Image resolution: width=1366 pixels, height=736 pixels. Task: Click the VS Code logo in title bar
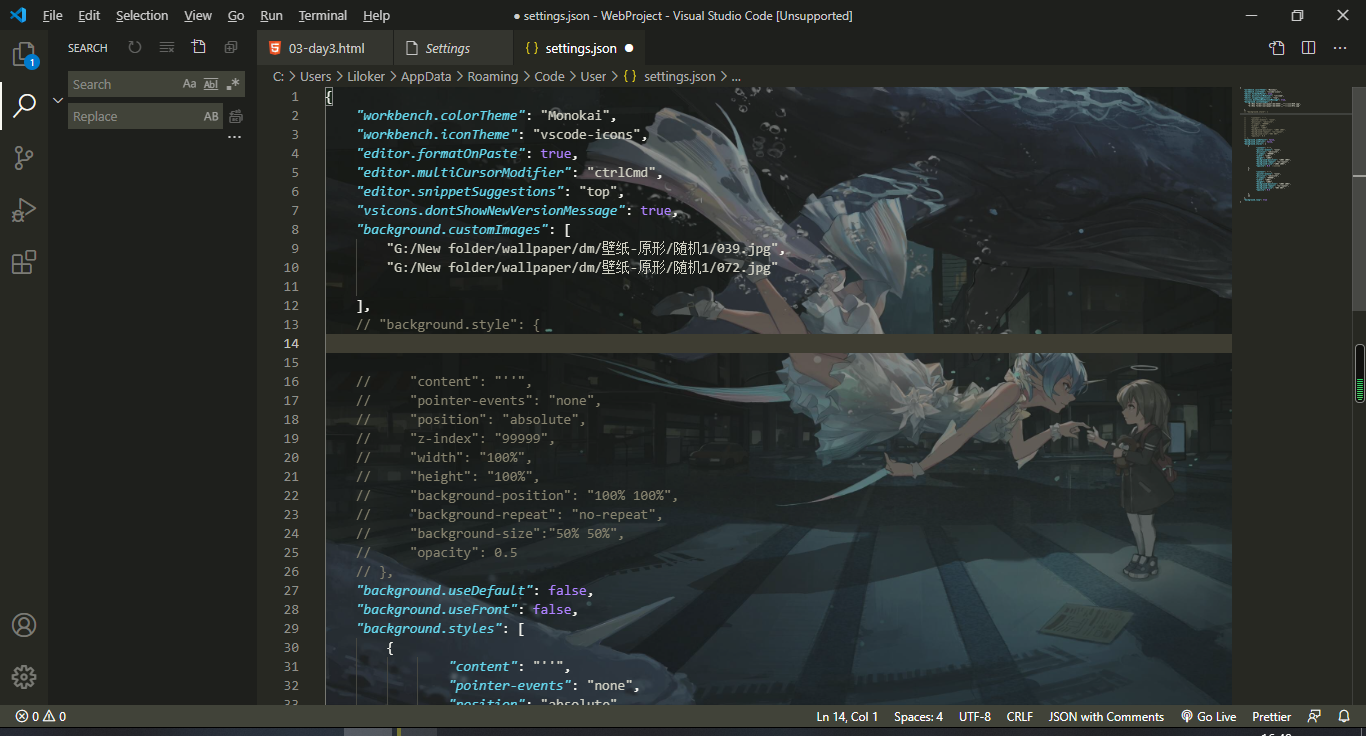click(x=18, y=15)
